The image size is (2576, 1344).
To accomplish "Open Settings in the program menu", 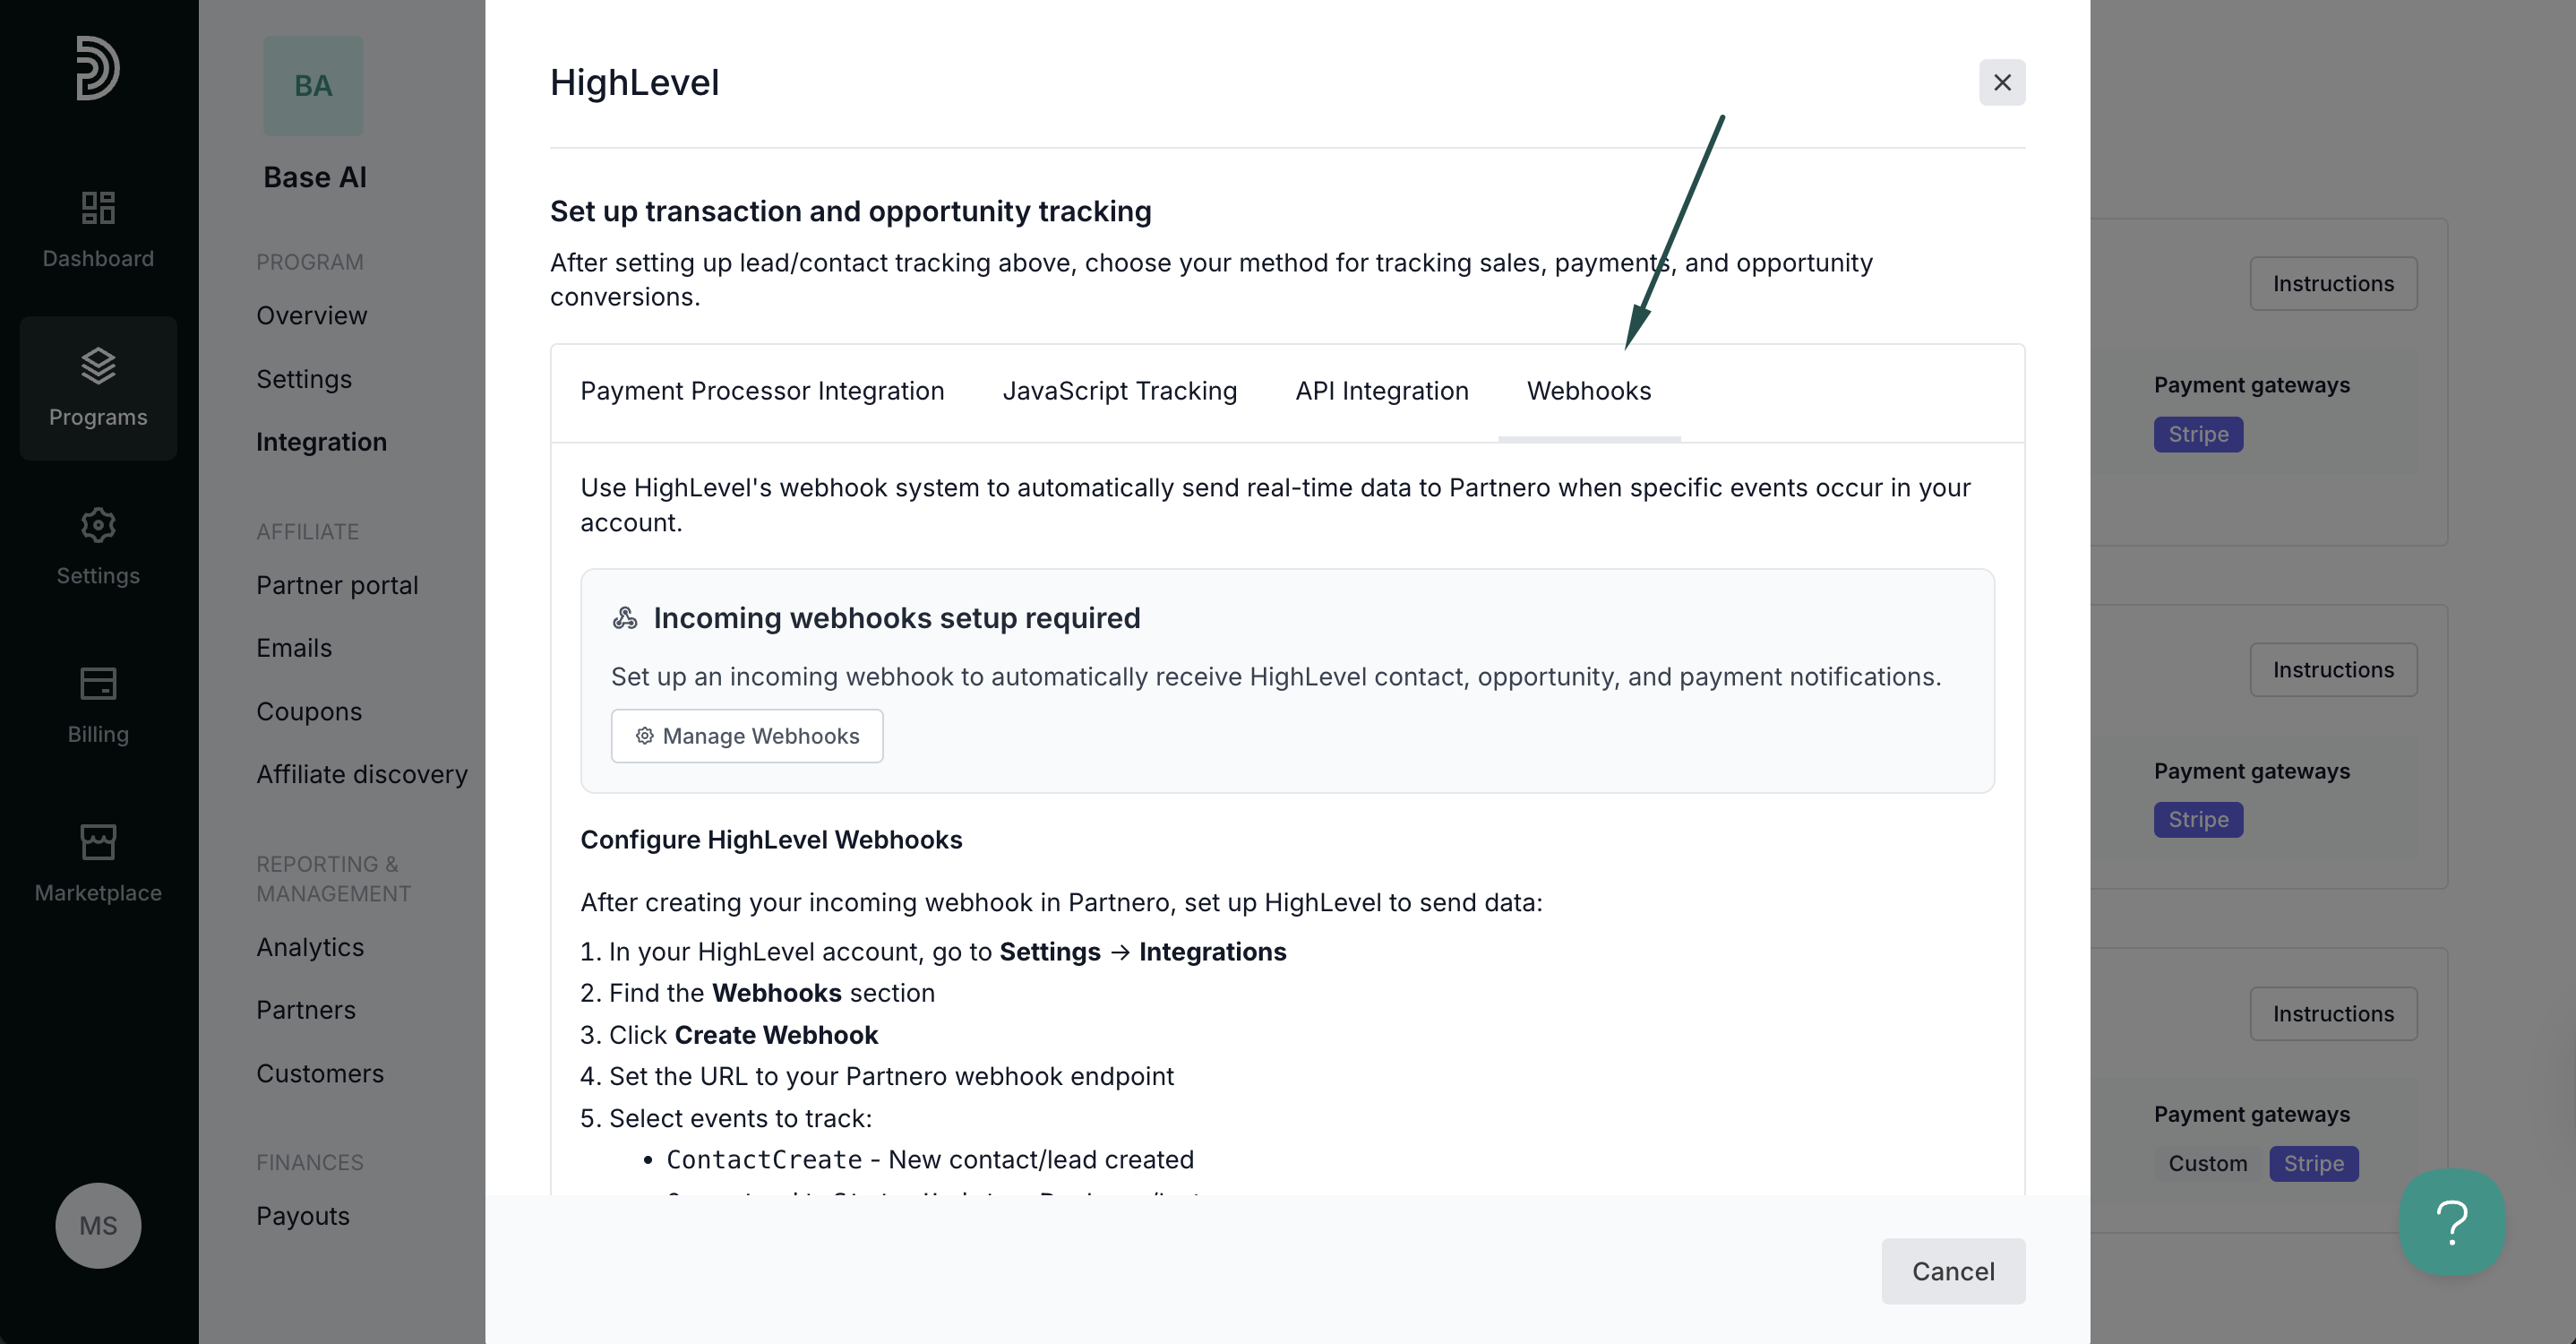I will [x=304, y=379].
